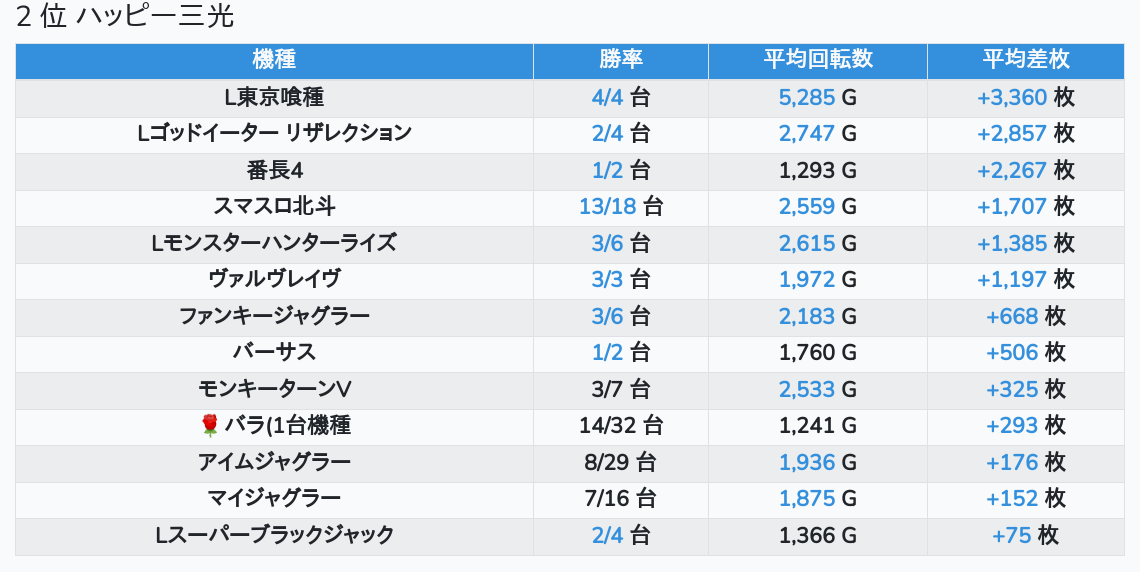Image resolution: width=1140 pixels, height=572 pixels.
Task: Click the モンキーターンV row name
Action: (274, 389)
